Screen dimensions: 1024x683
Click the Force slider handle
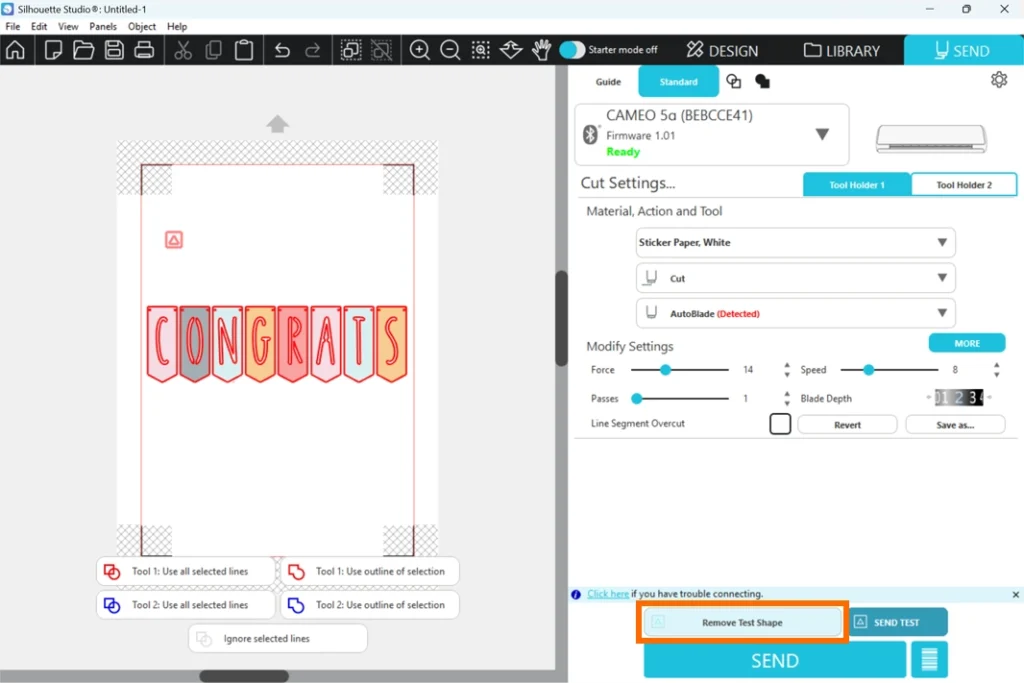[x=665, y=370]
